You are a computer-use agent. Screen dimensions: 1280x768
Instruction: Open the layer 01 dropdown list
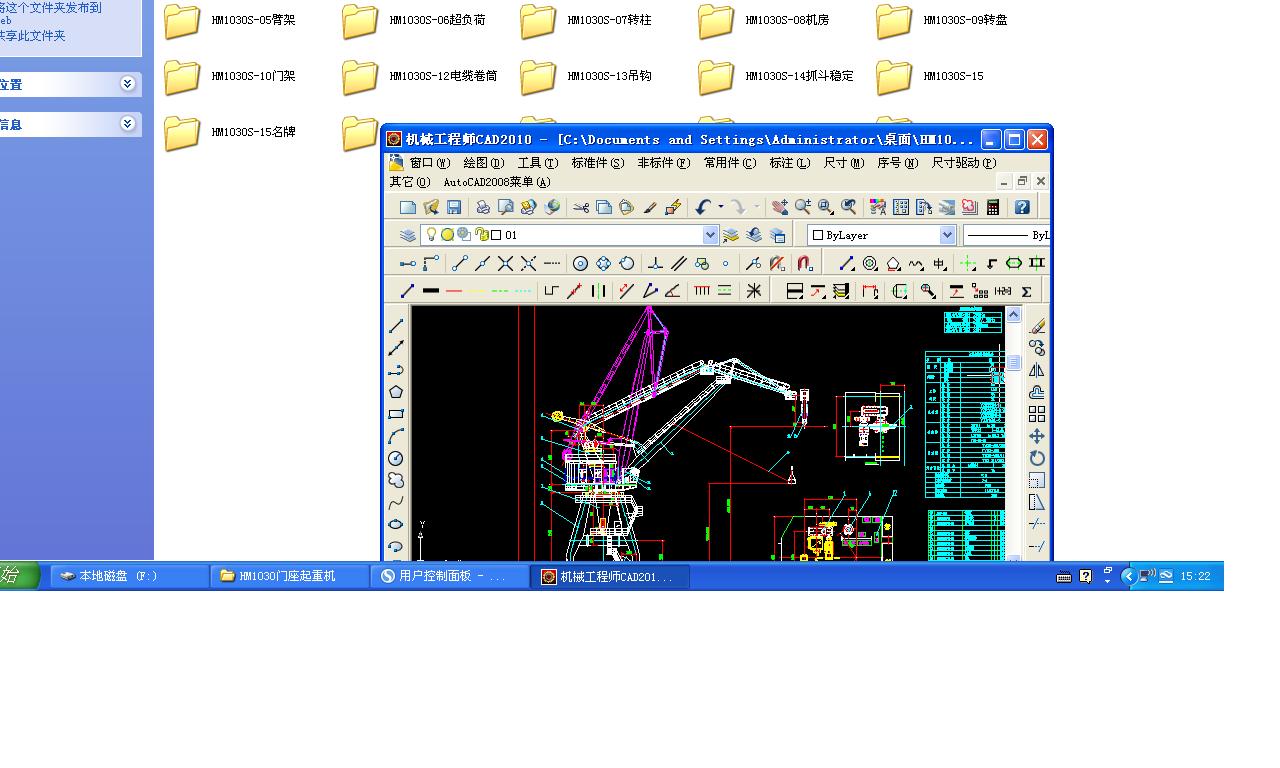click(710, 235)
